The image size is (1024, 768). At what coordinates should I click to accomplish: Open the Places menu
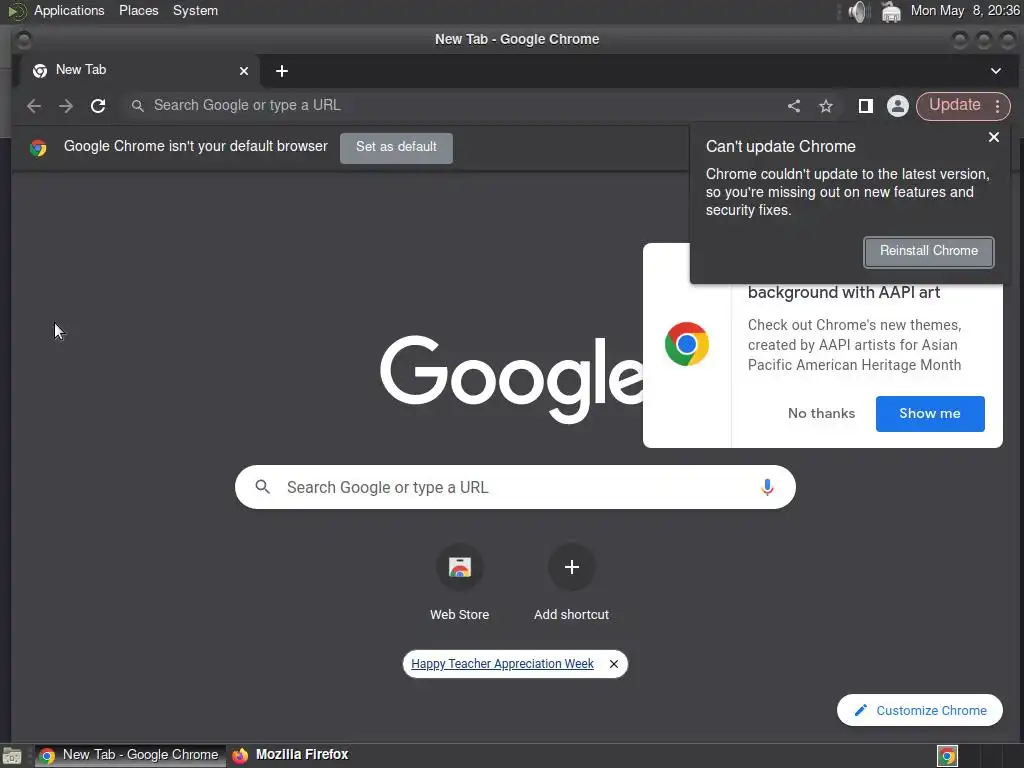click(x=138, y=10)
